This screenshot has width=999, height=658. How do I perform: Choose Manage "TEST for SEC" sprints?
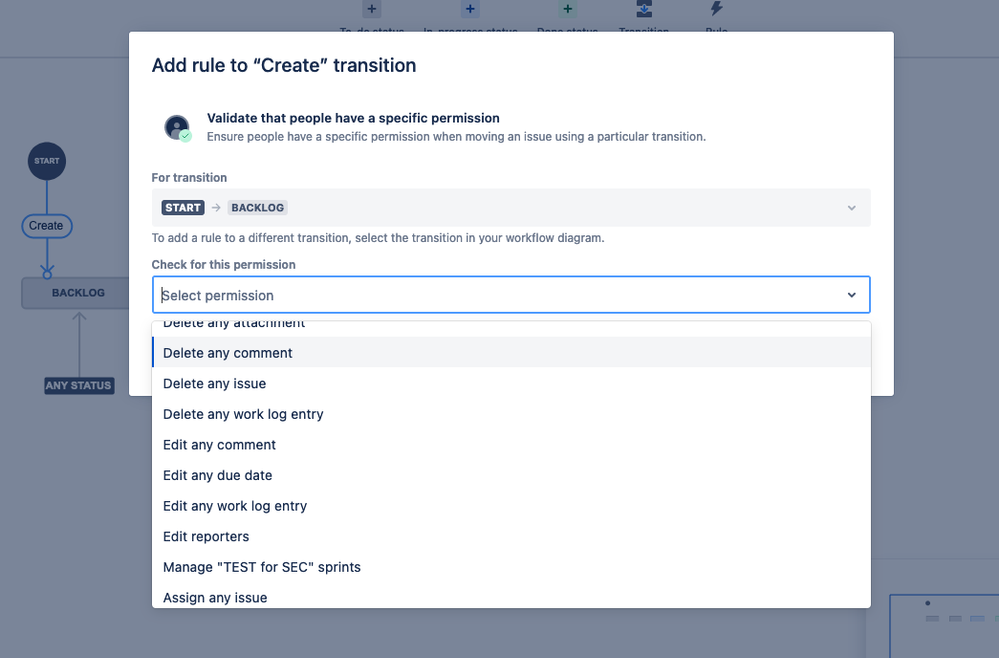[511, 567]
